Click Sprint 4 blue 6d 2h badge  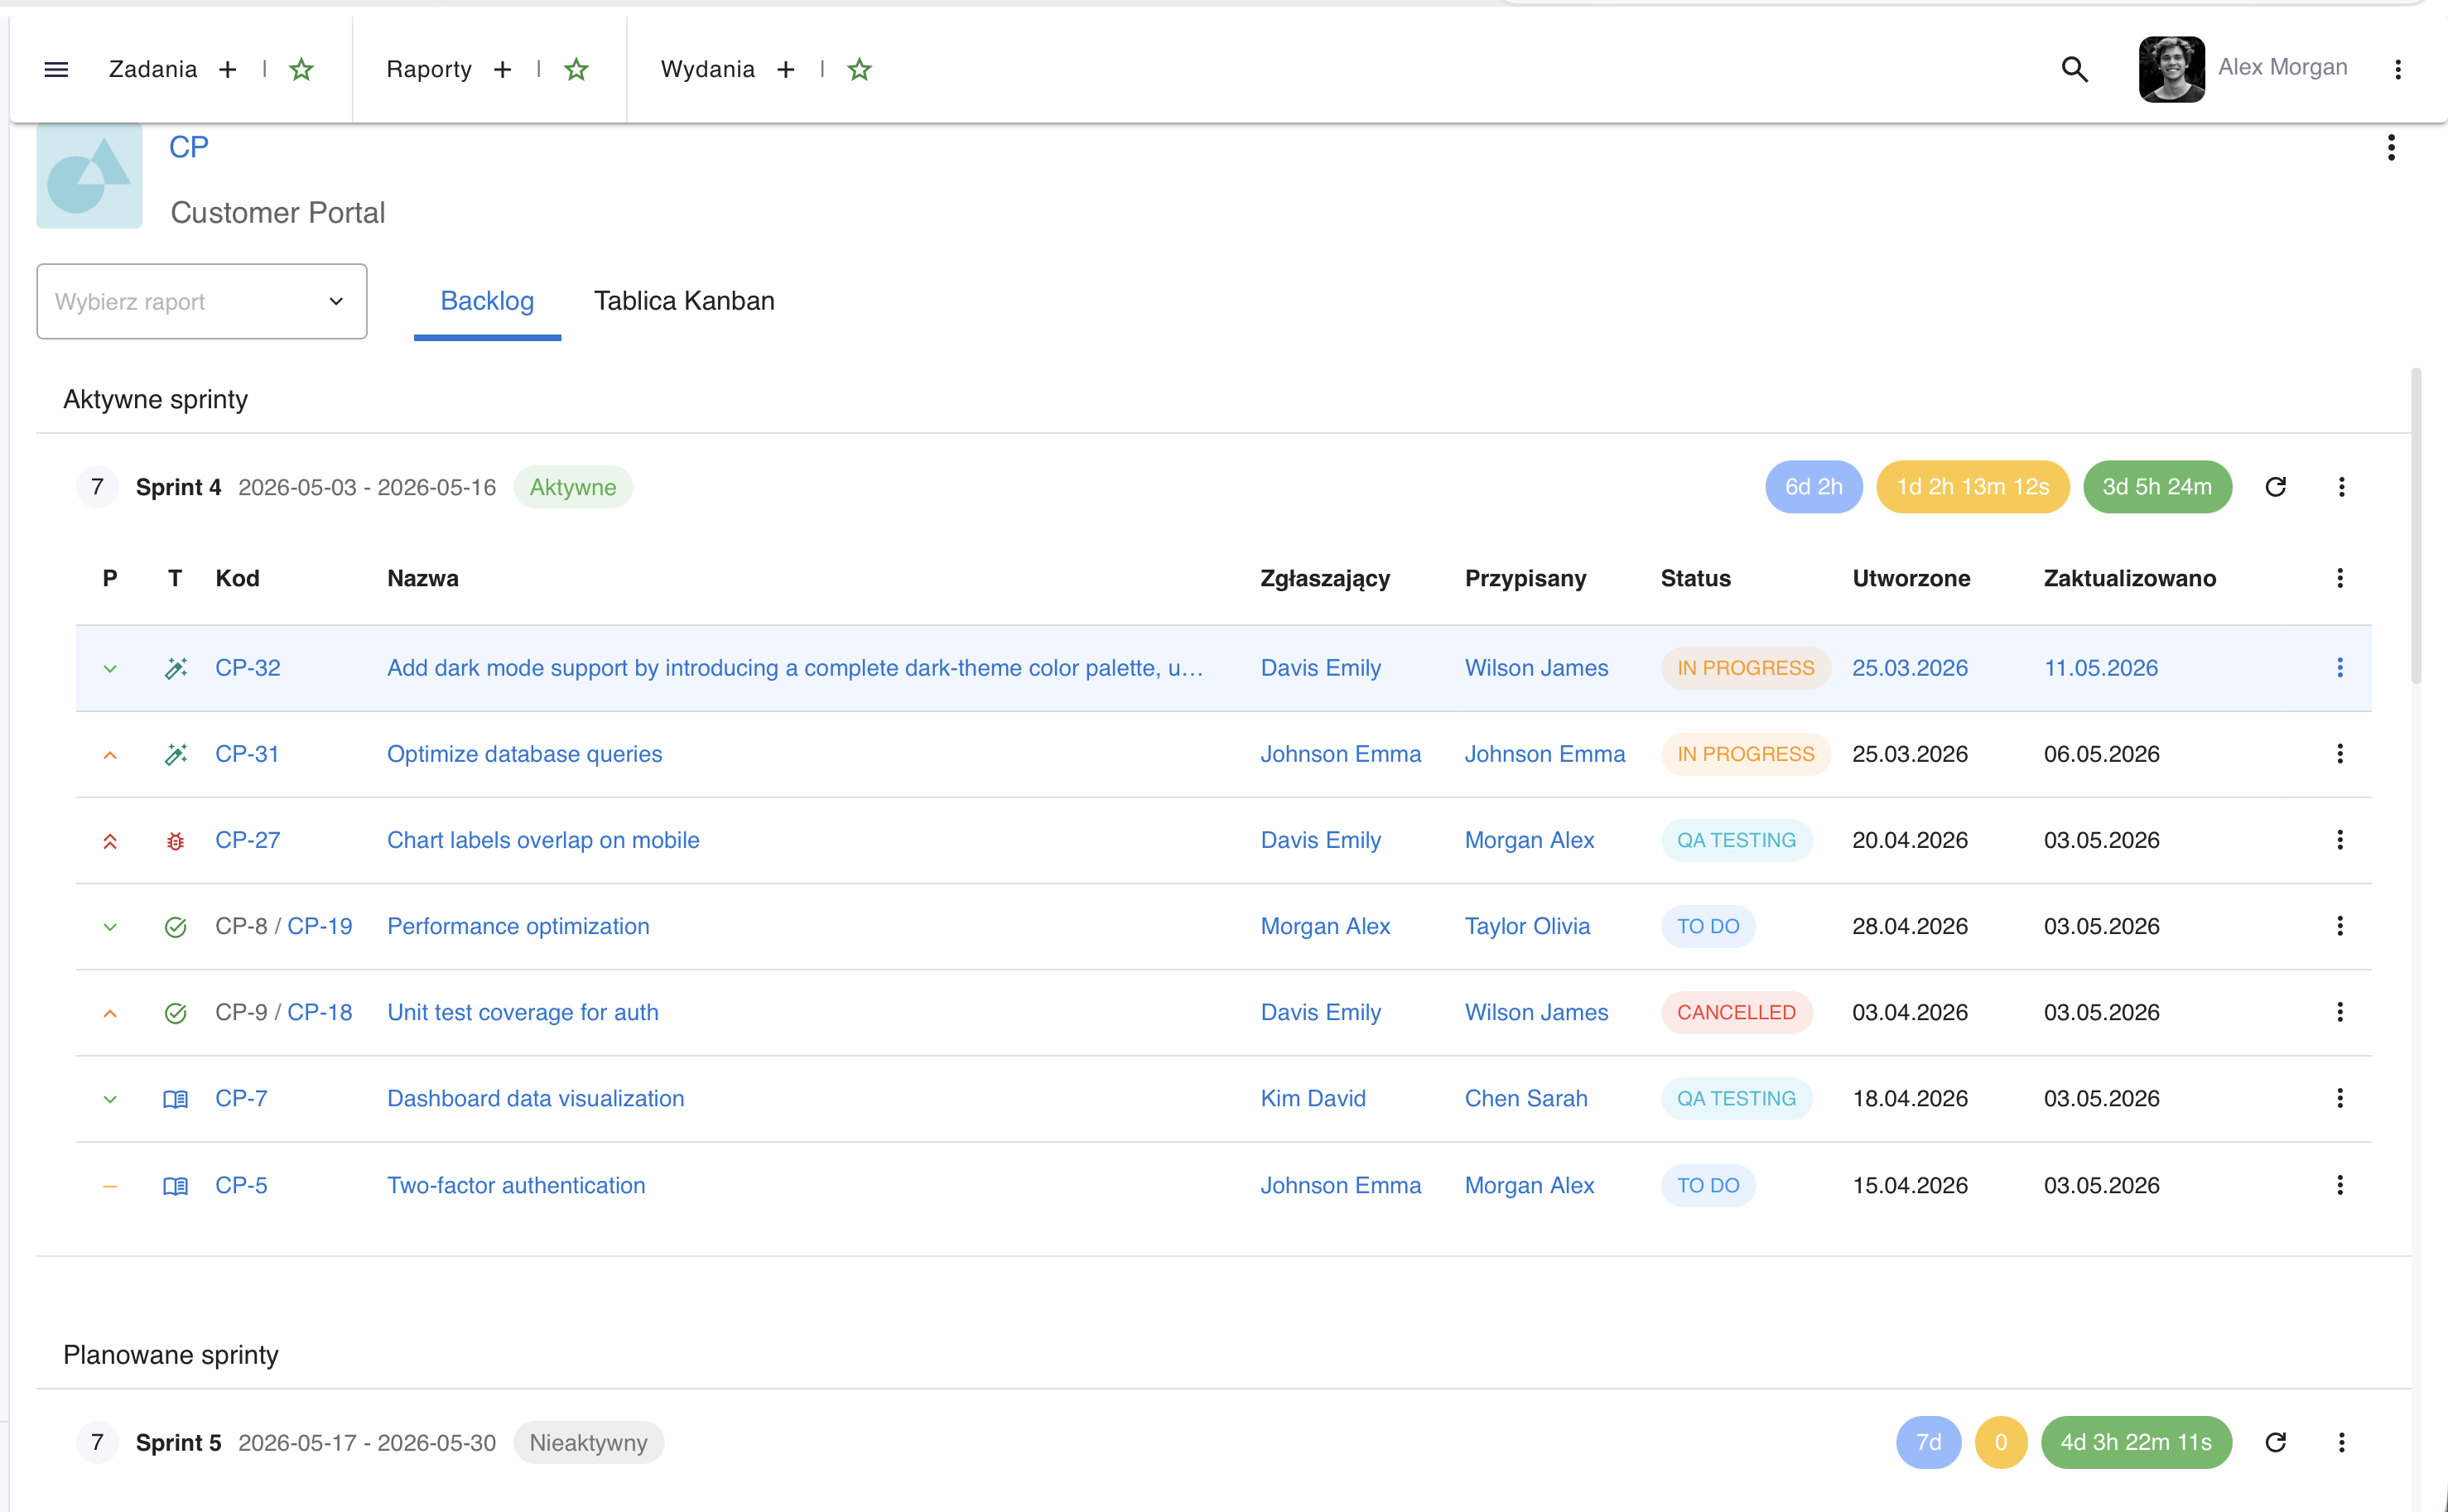(1813, 487)
